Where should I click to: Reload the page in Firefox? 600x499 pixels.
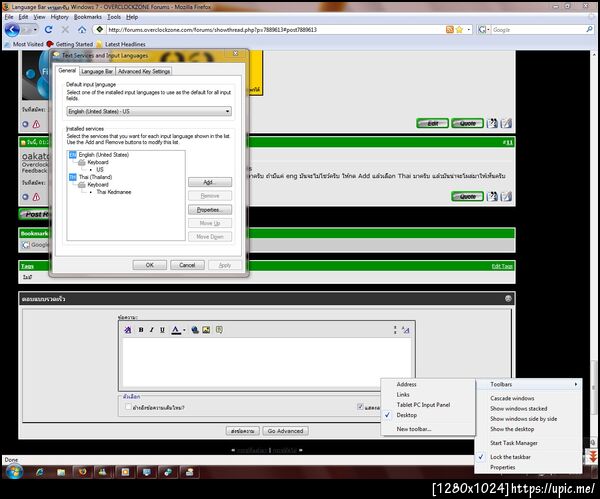coord(48,29)
